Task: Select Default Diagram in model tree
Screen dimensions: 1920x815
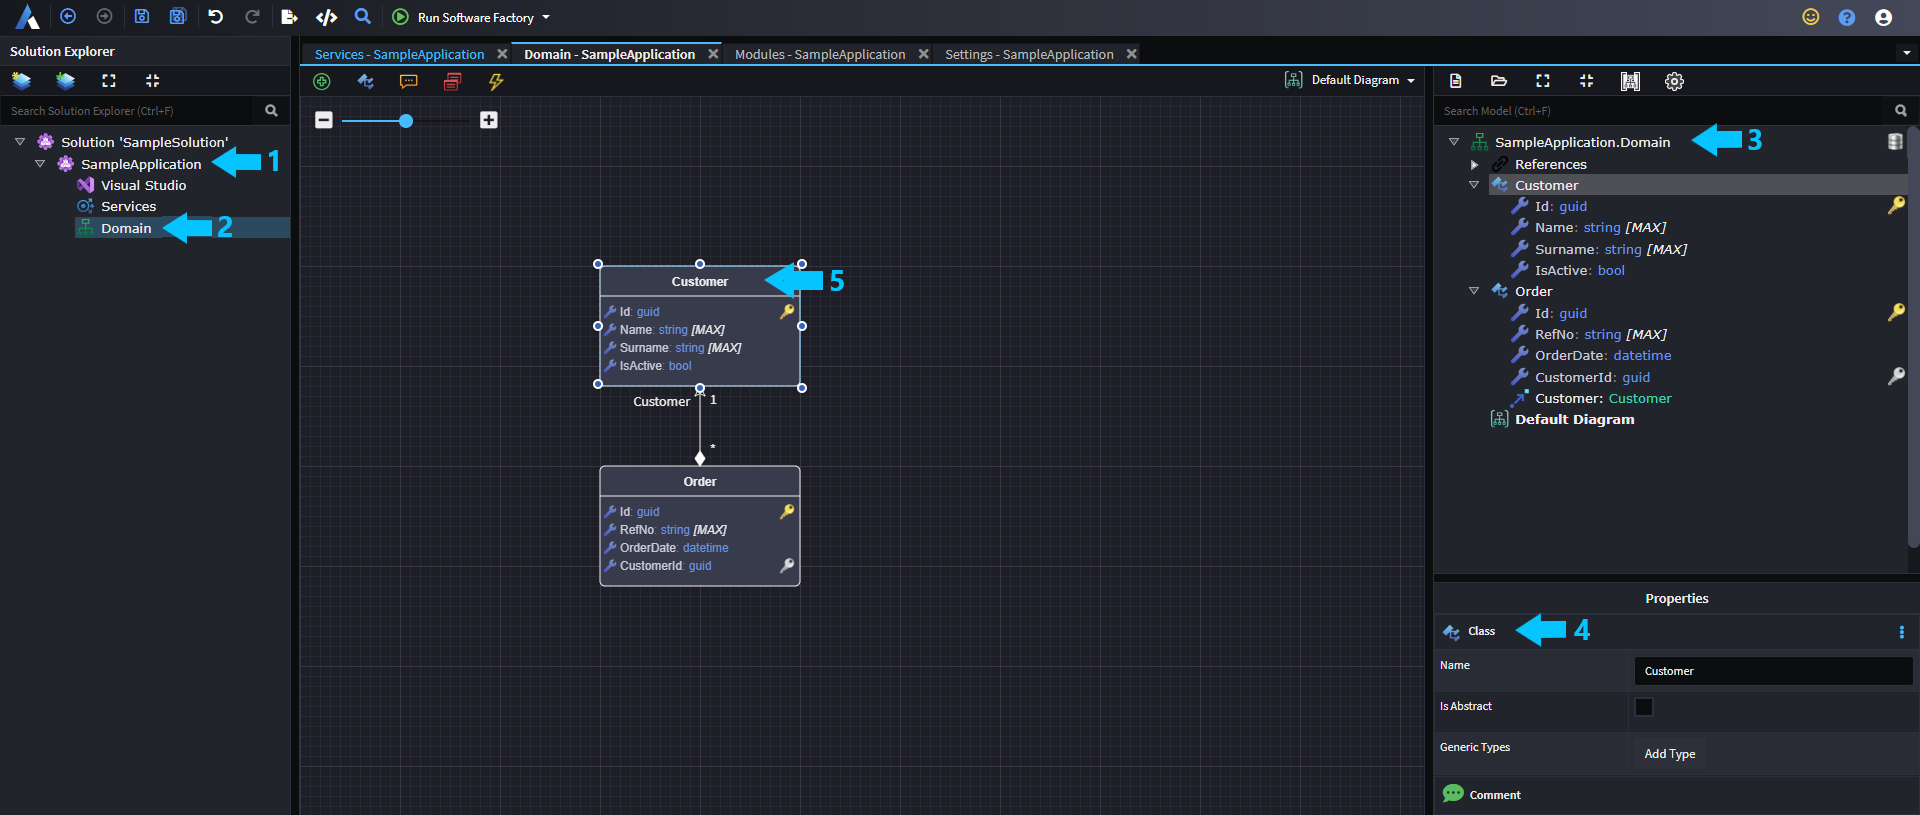Action: [1574, 419]
